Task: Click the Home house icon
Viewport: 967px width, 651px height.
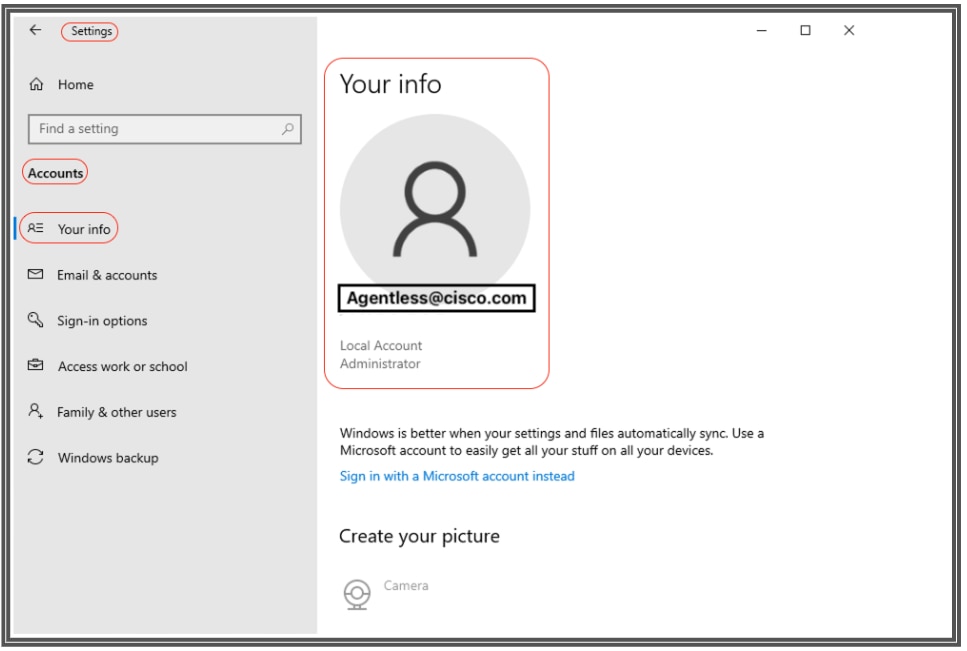Action: tap(36, 84)
